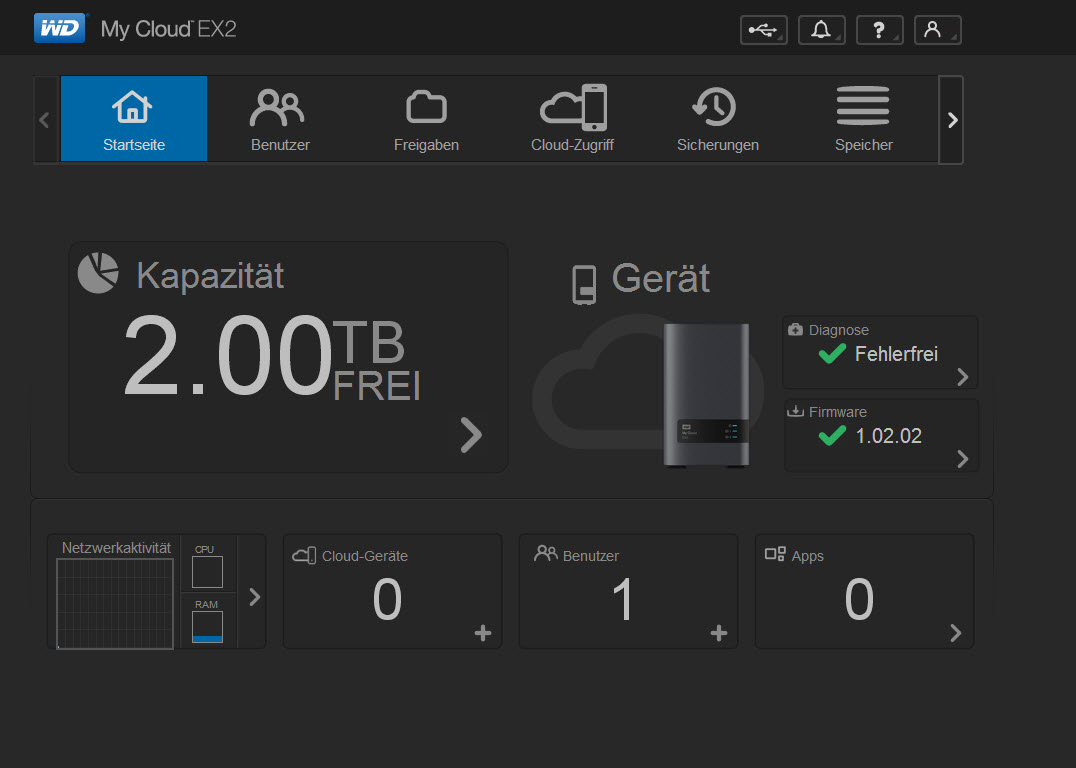Add a user with the plus icon
Image resolution: width=1076 pixels, height=768 pixels.
[x=718, y=633]
